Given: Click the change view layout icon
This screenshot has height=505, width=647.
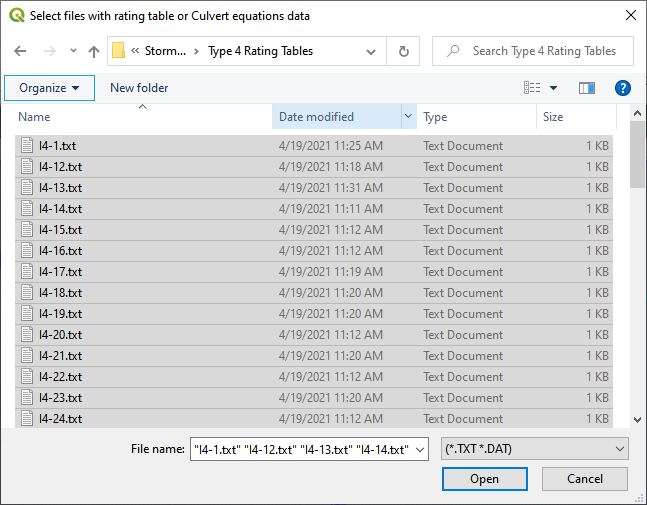Looking at the screenshot, I should [x=532, y=88].
